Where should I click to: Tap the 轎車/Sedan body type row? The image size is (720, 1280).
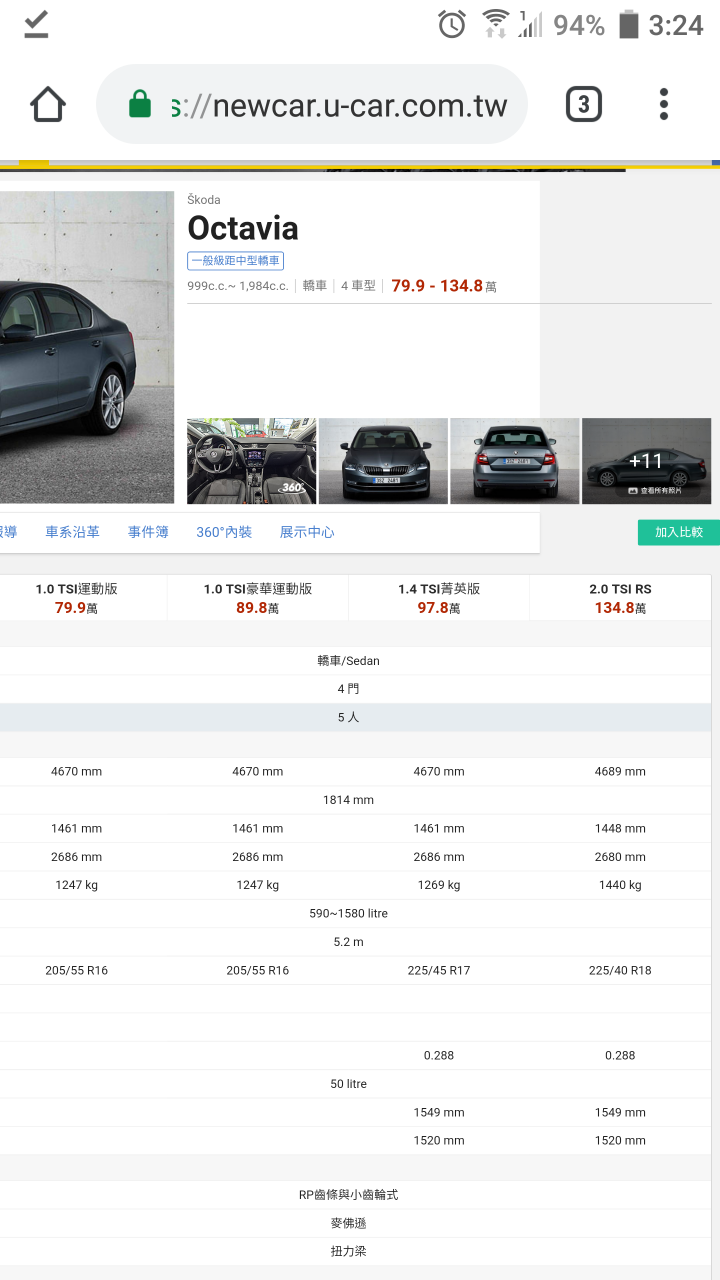(349, 661)
